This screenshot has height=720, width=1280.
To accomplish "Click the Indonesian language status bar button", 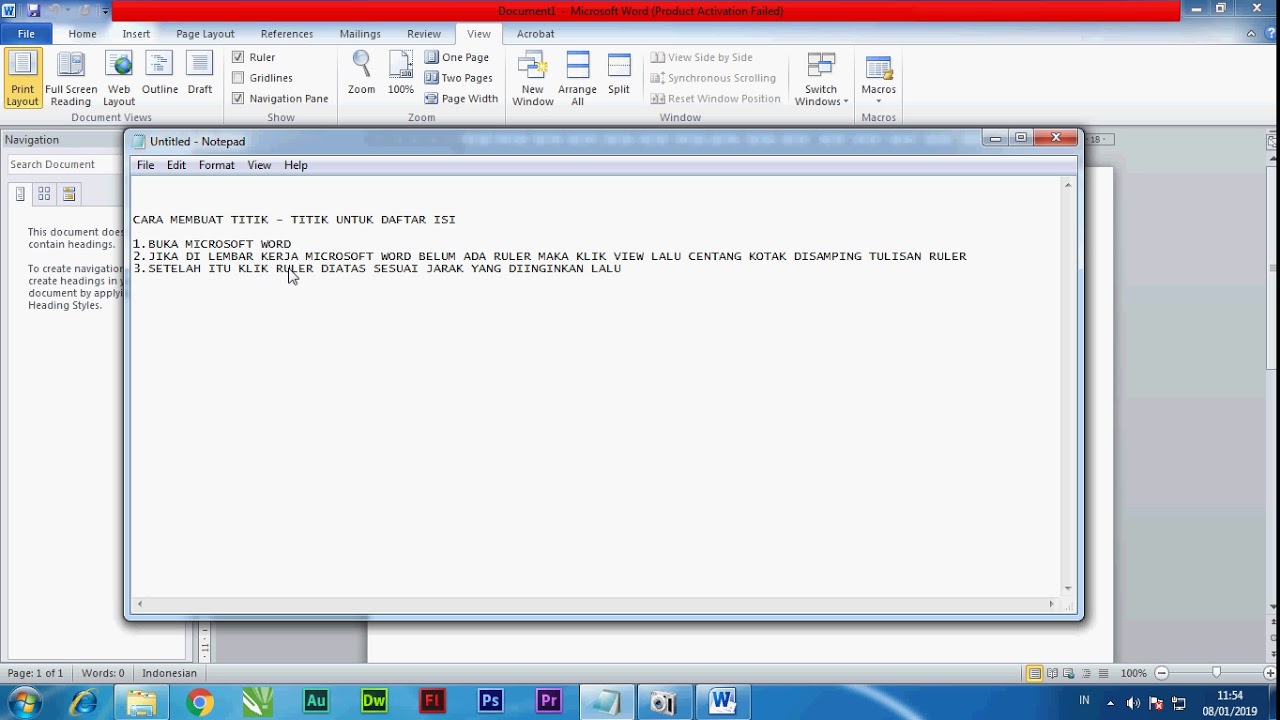I will [169, 673].
